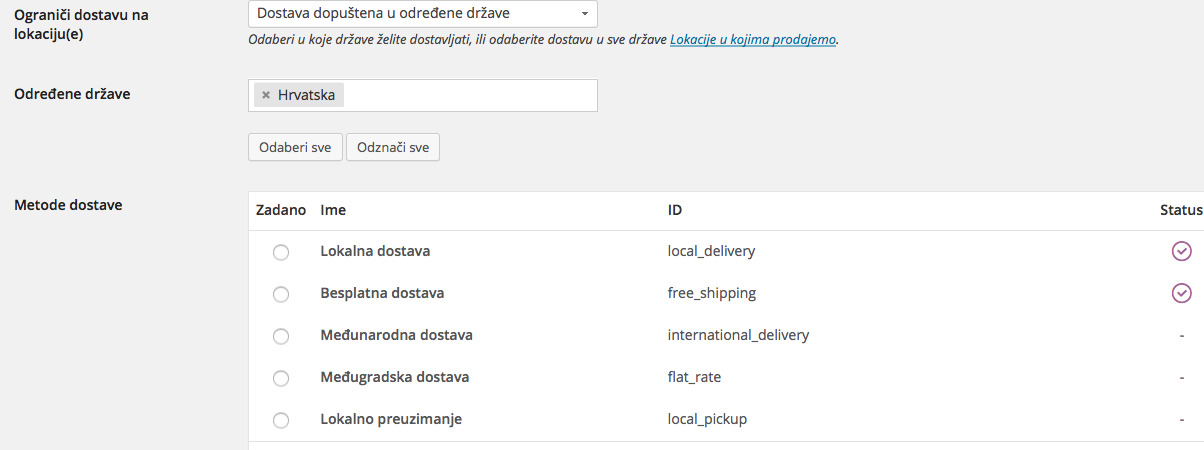Click the status dash for Lokalno preuzimanje

click(1181, 419)
